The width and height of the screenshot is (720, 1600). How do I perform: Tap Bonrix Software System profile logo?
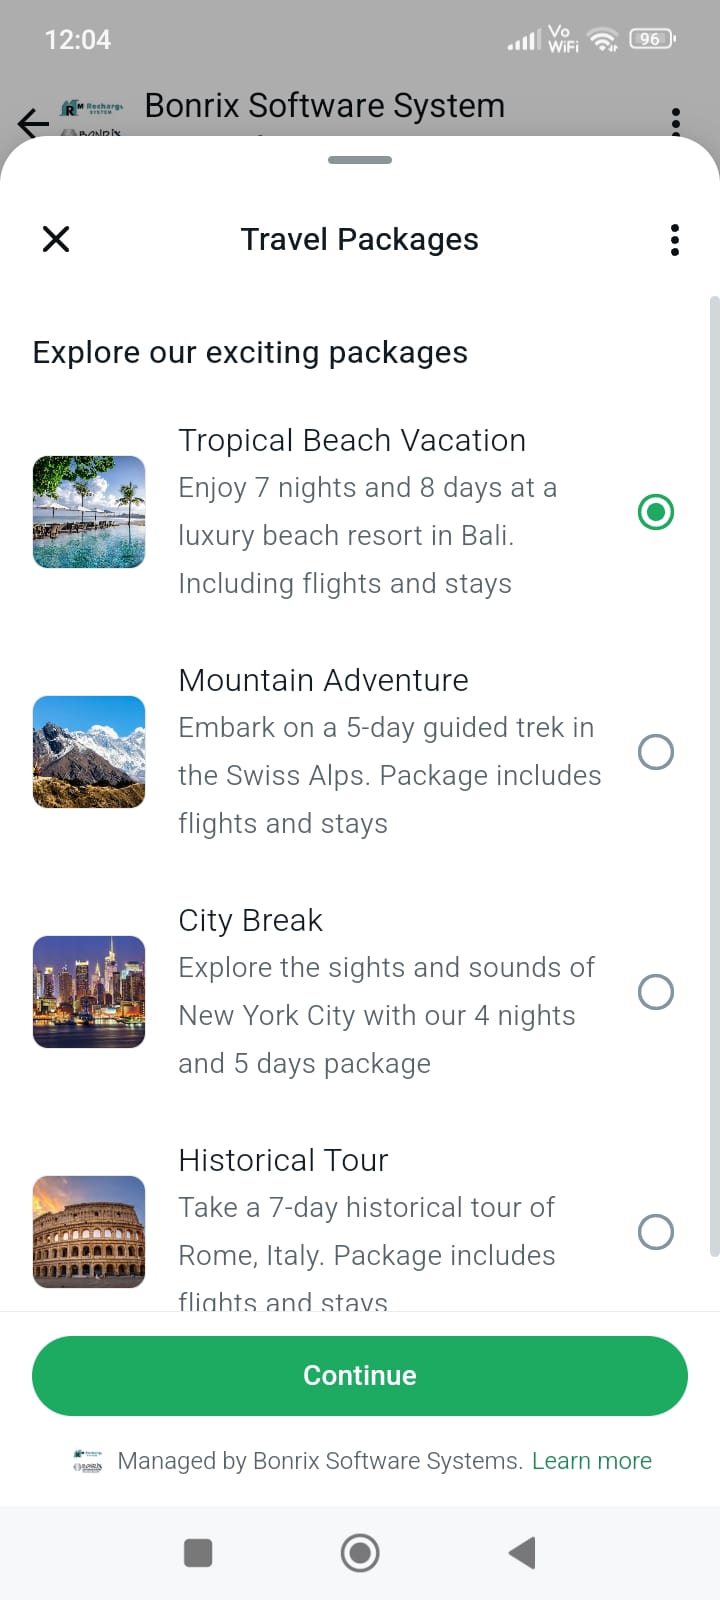(x=92, y=116)
